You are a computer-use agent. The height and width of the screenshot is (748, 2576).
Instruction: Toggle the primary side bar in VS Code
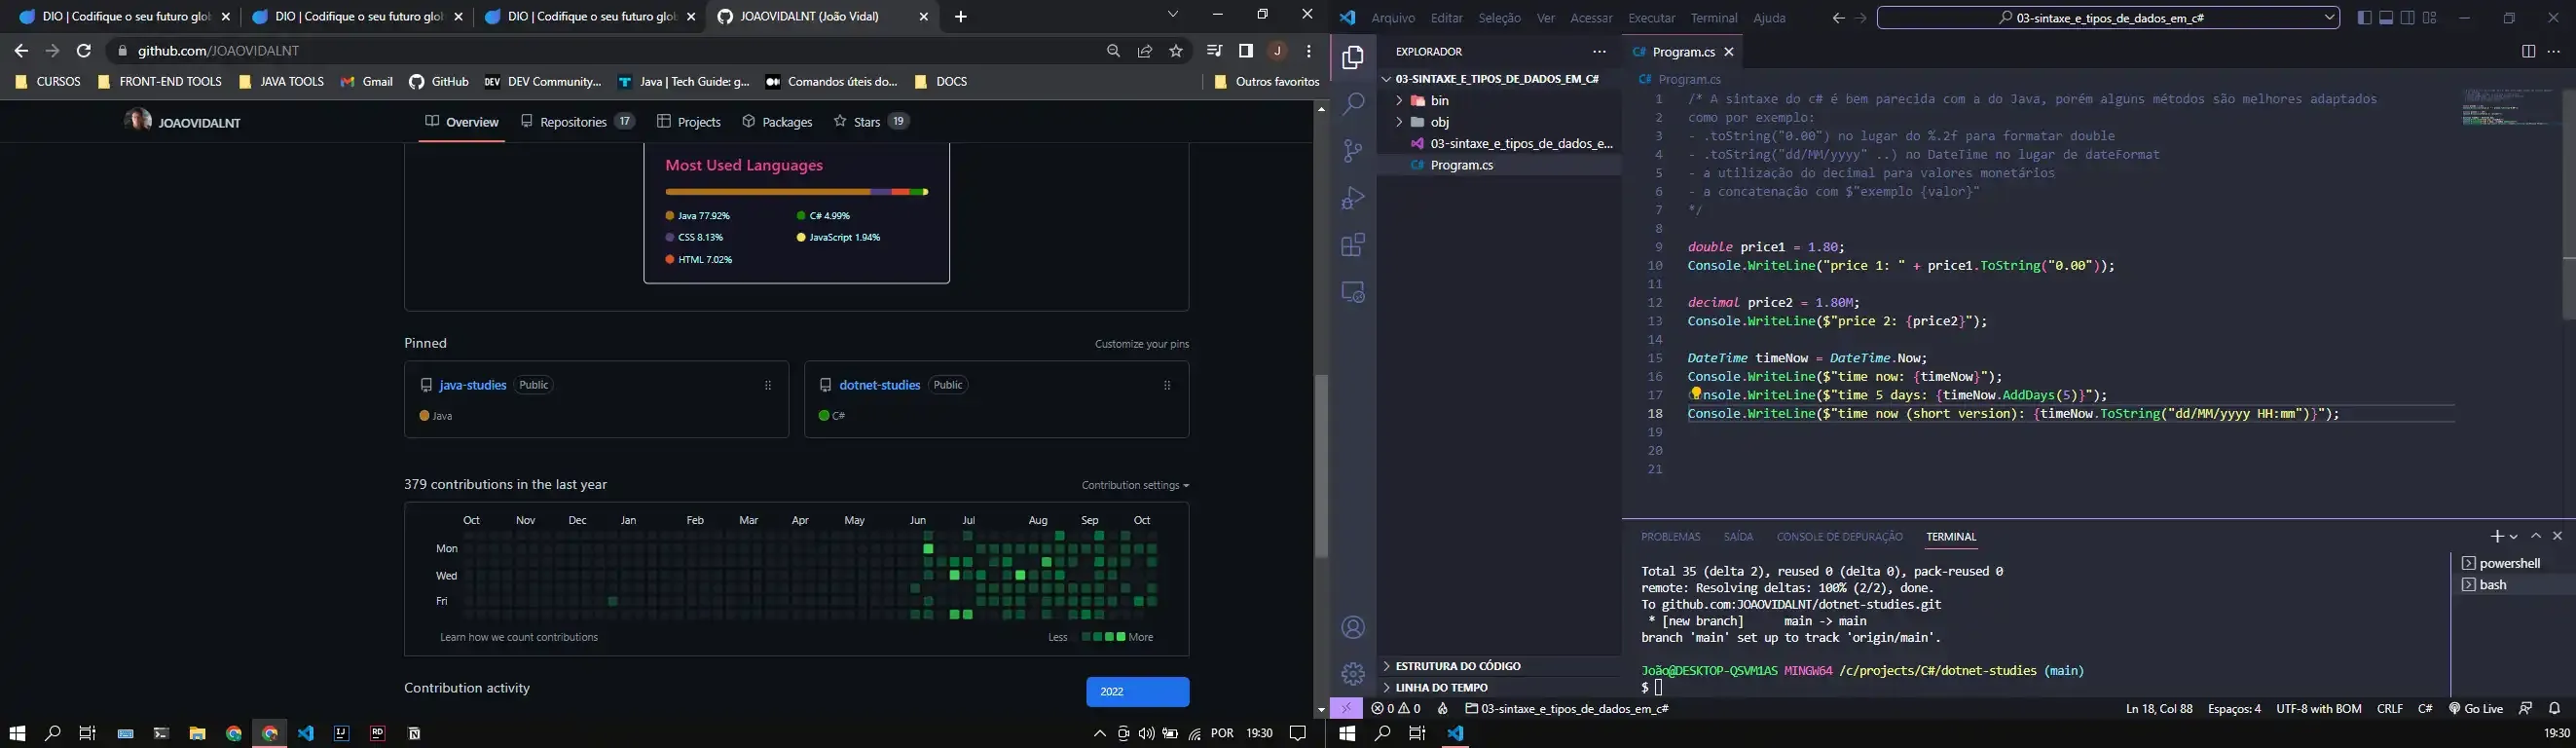coord(2364,18)
